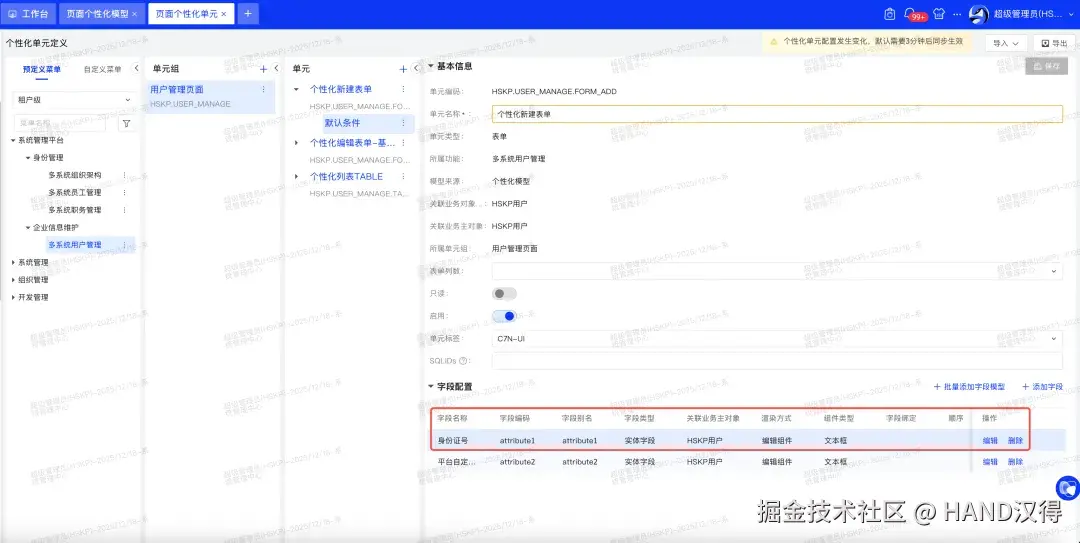Add a new unit via 单元 plus icon
Viewport: 1080px width, 543px height.
click(x=404, y=69)
